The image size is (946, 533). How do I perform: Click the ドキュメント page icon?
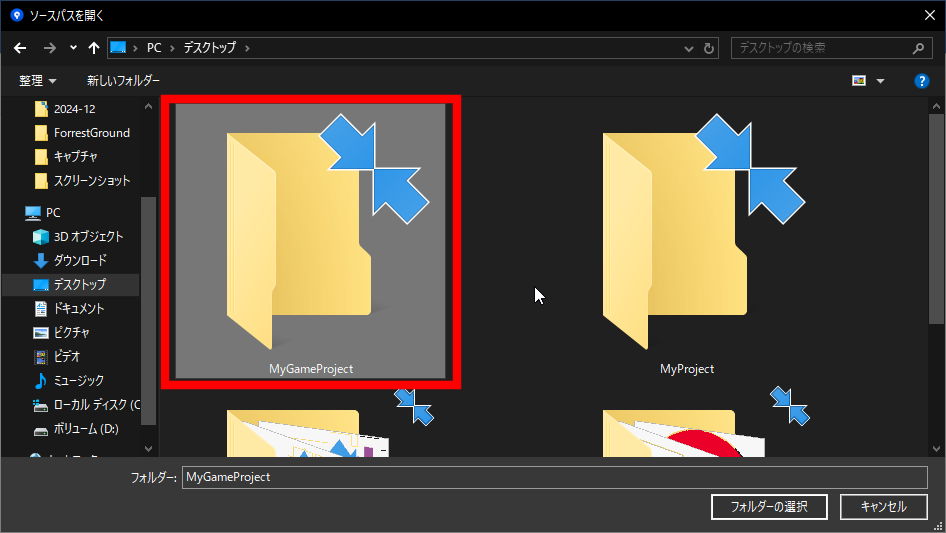click(x=40, y=309)
